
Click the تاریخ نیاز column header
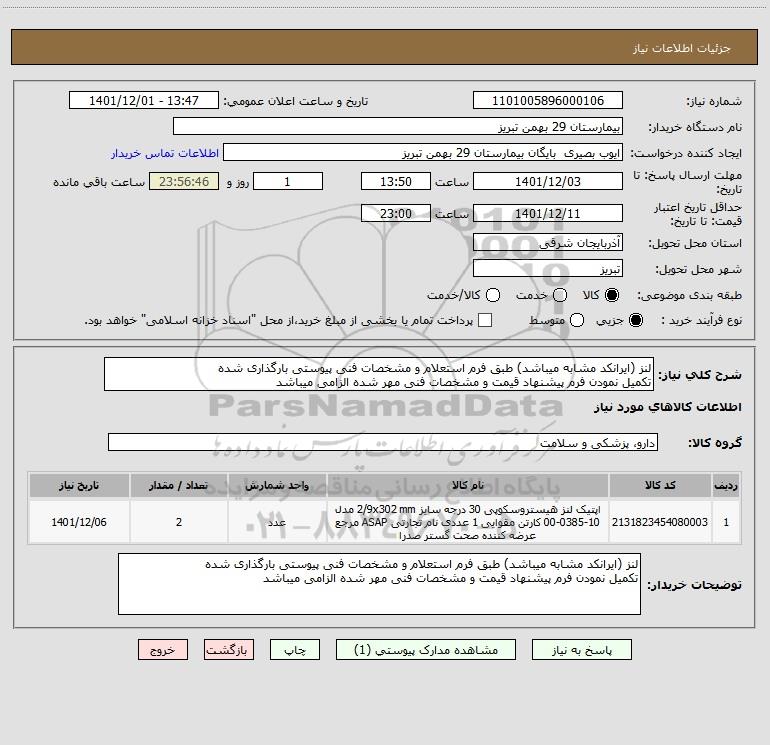click(x=79, y=485)
